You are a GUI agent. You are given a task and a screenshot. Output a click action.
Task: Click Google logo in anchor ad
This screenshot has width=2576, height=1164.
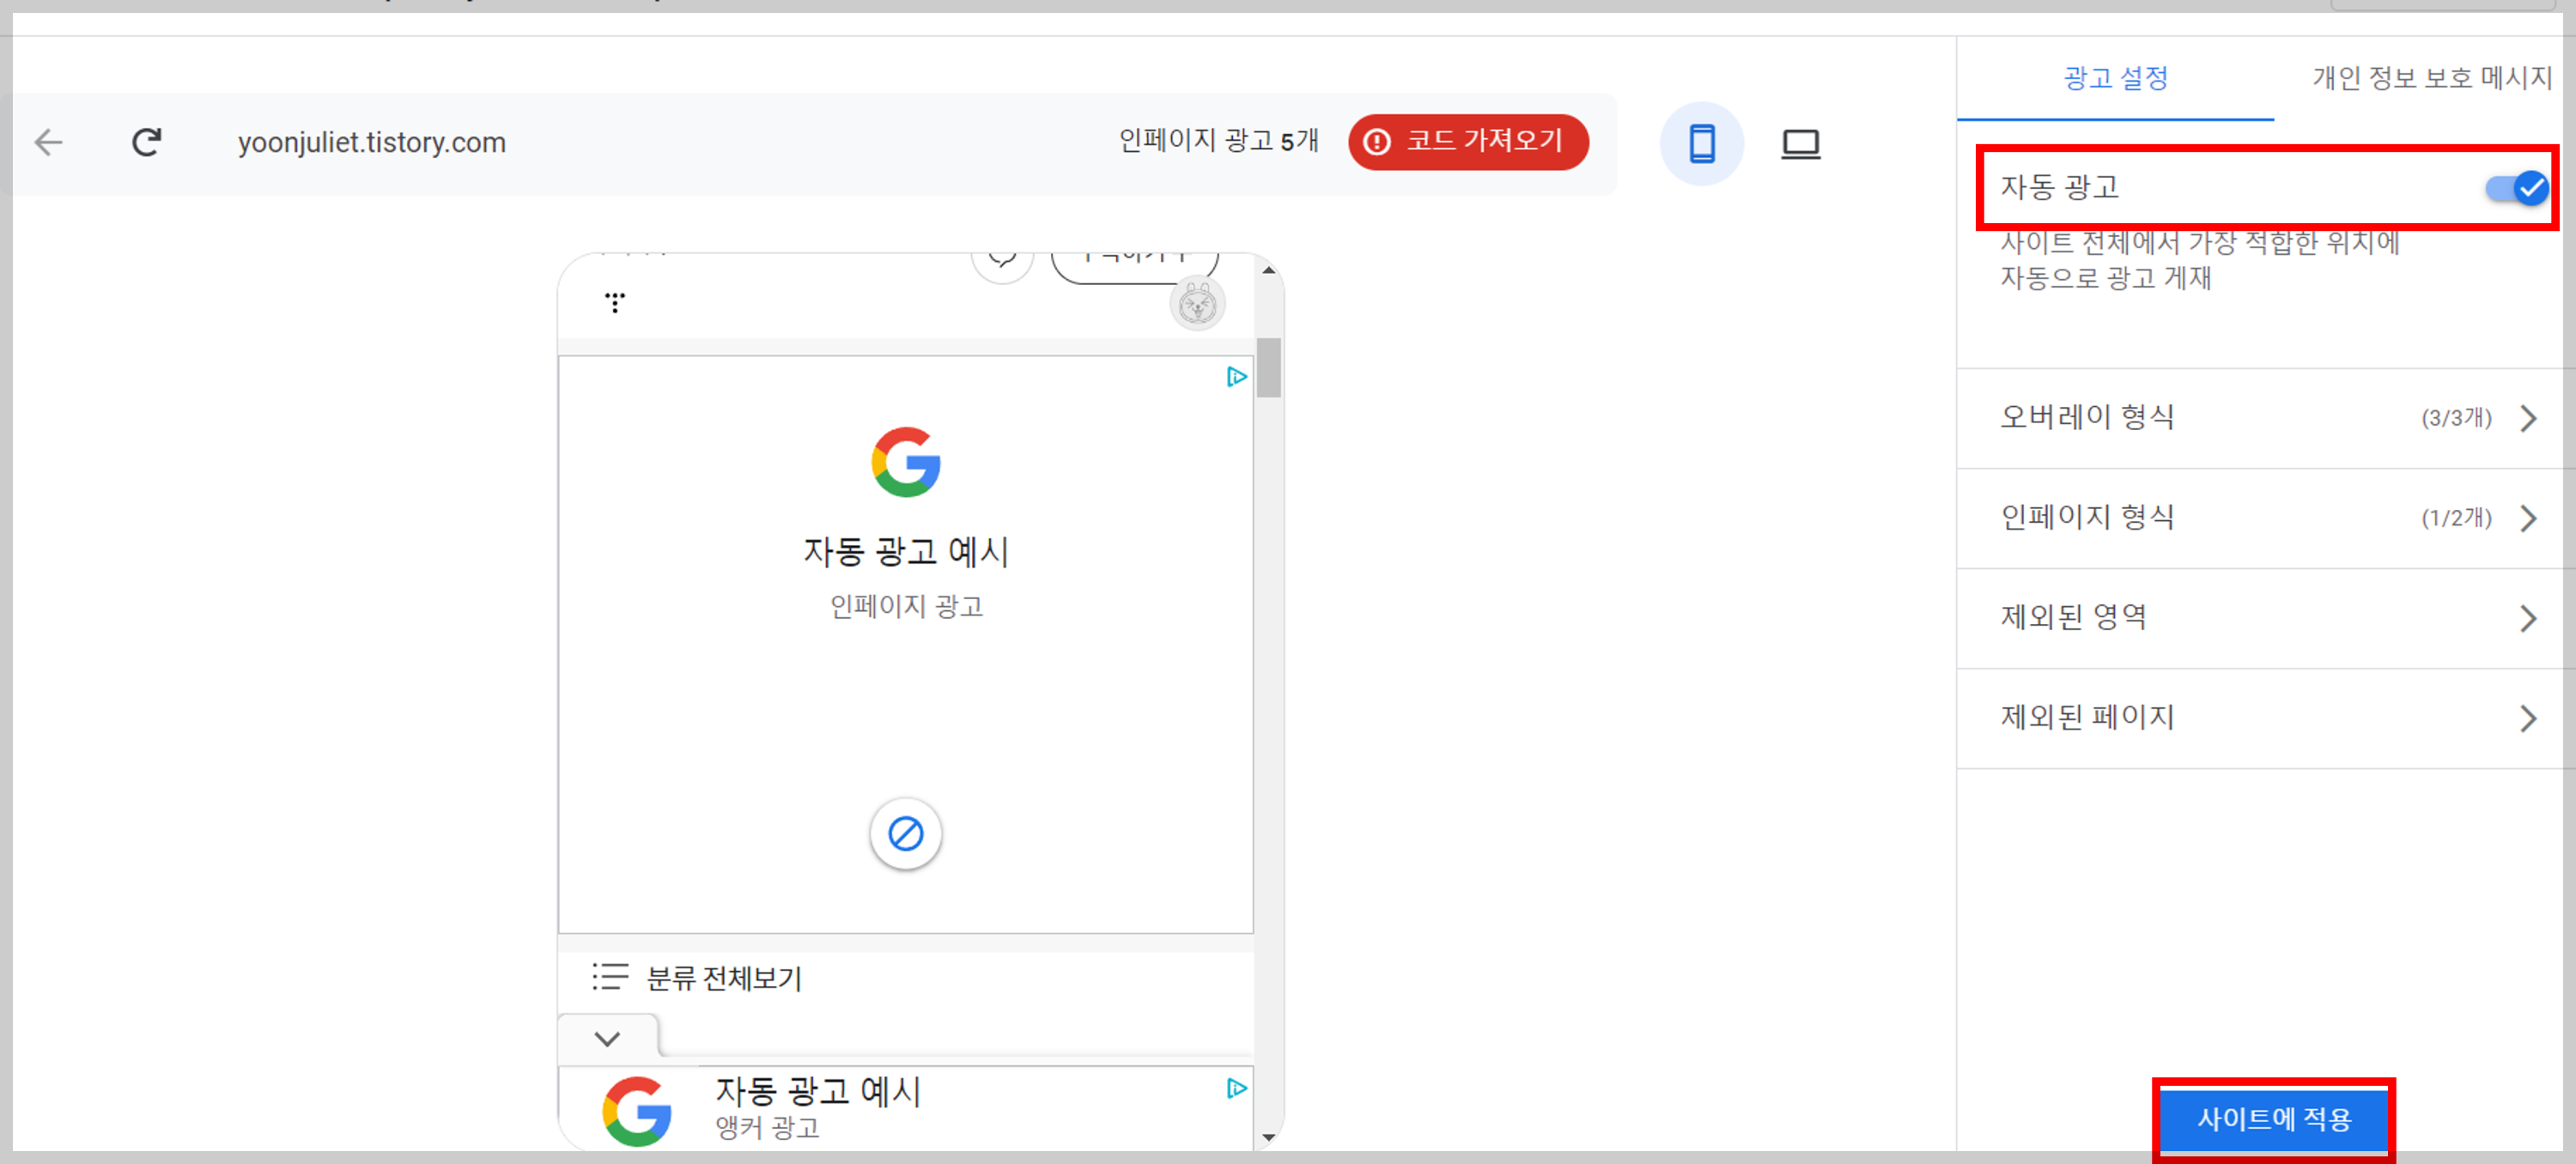[x=637, y=1111]
